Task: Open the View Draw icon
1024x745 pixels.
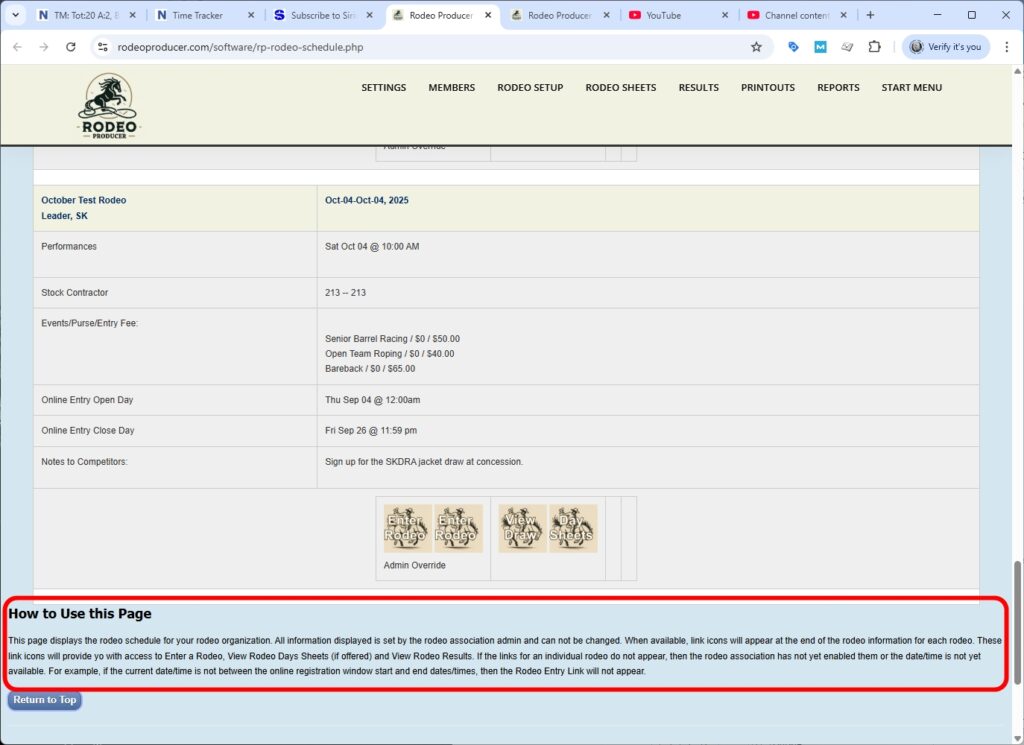Action: [522, 528]
